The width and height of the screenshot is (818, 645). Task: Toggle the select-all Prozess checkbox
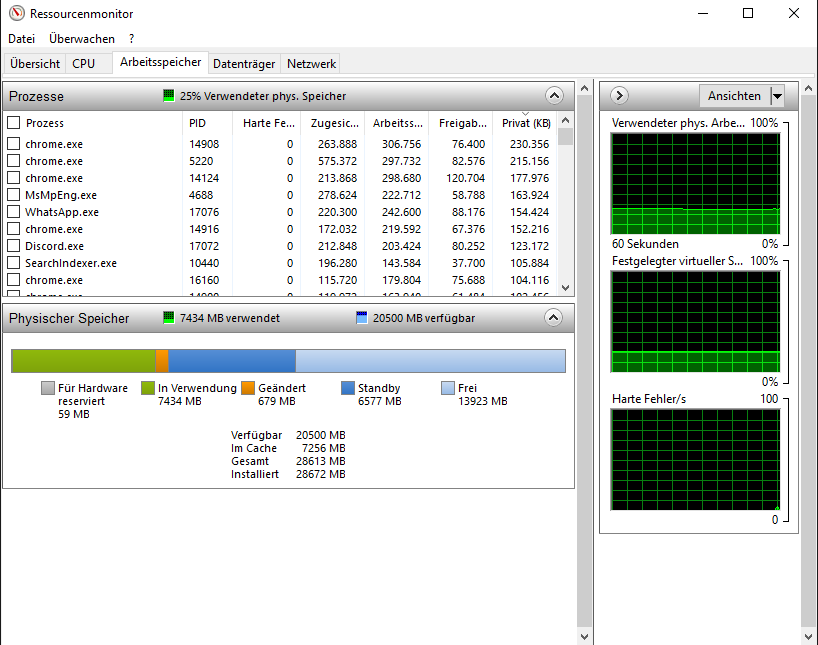point(14,123)
